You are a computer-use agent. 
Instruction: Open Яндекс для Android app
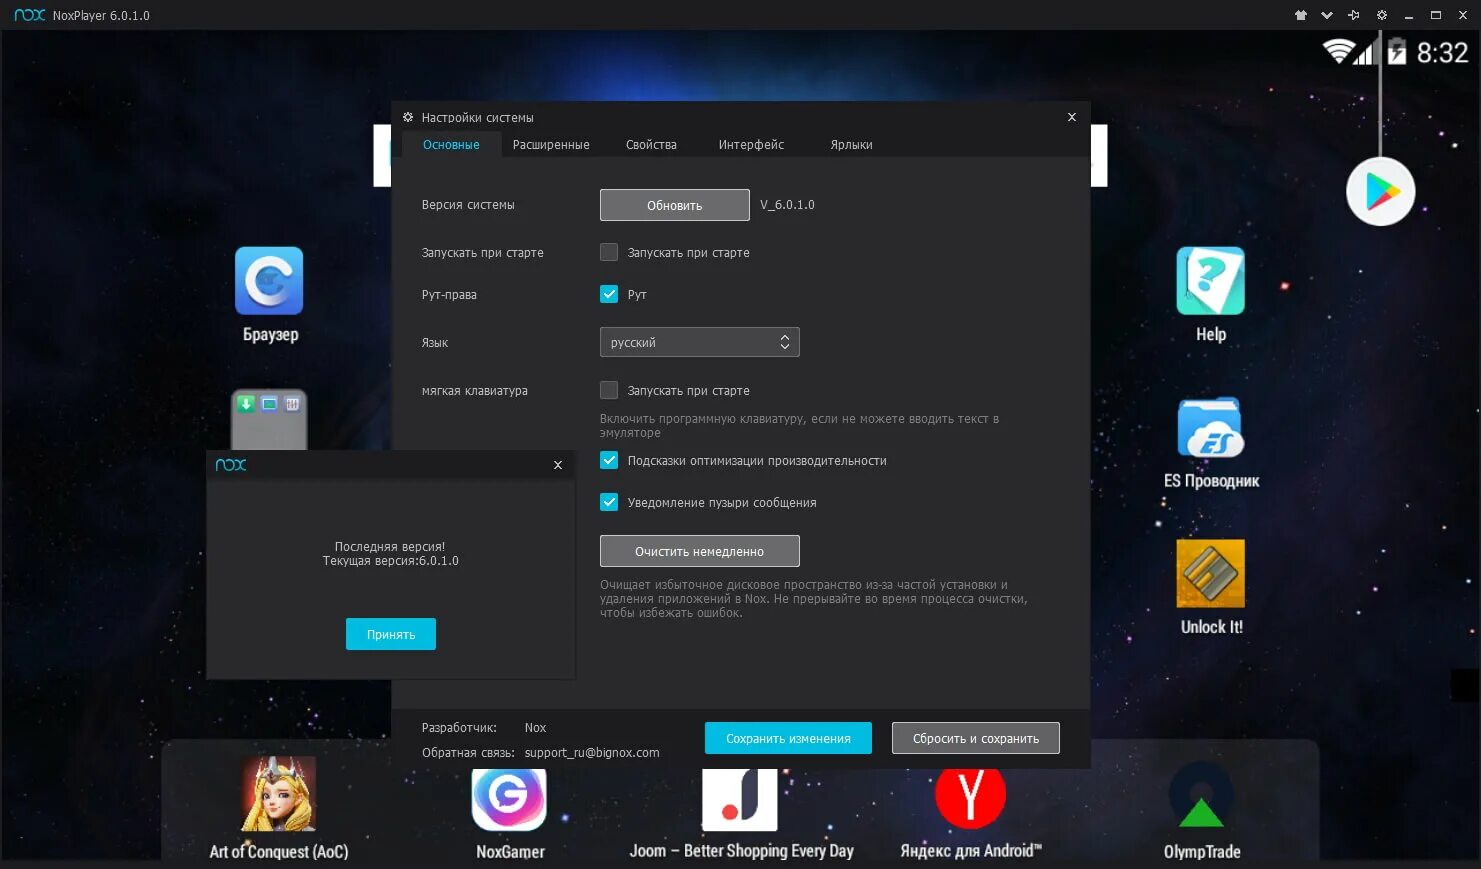(970, 797)
